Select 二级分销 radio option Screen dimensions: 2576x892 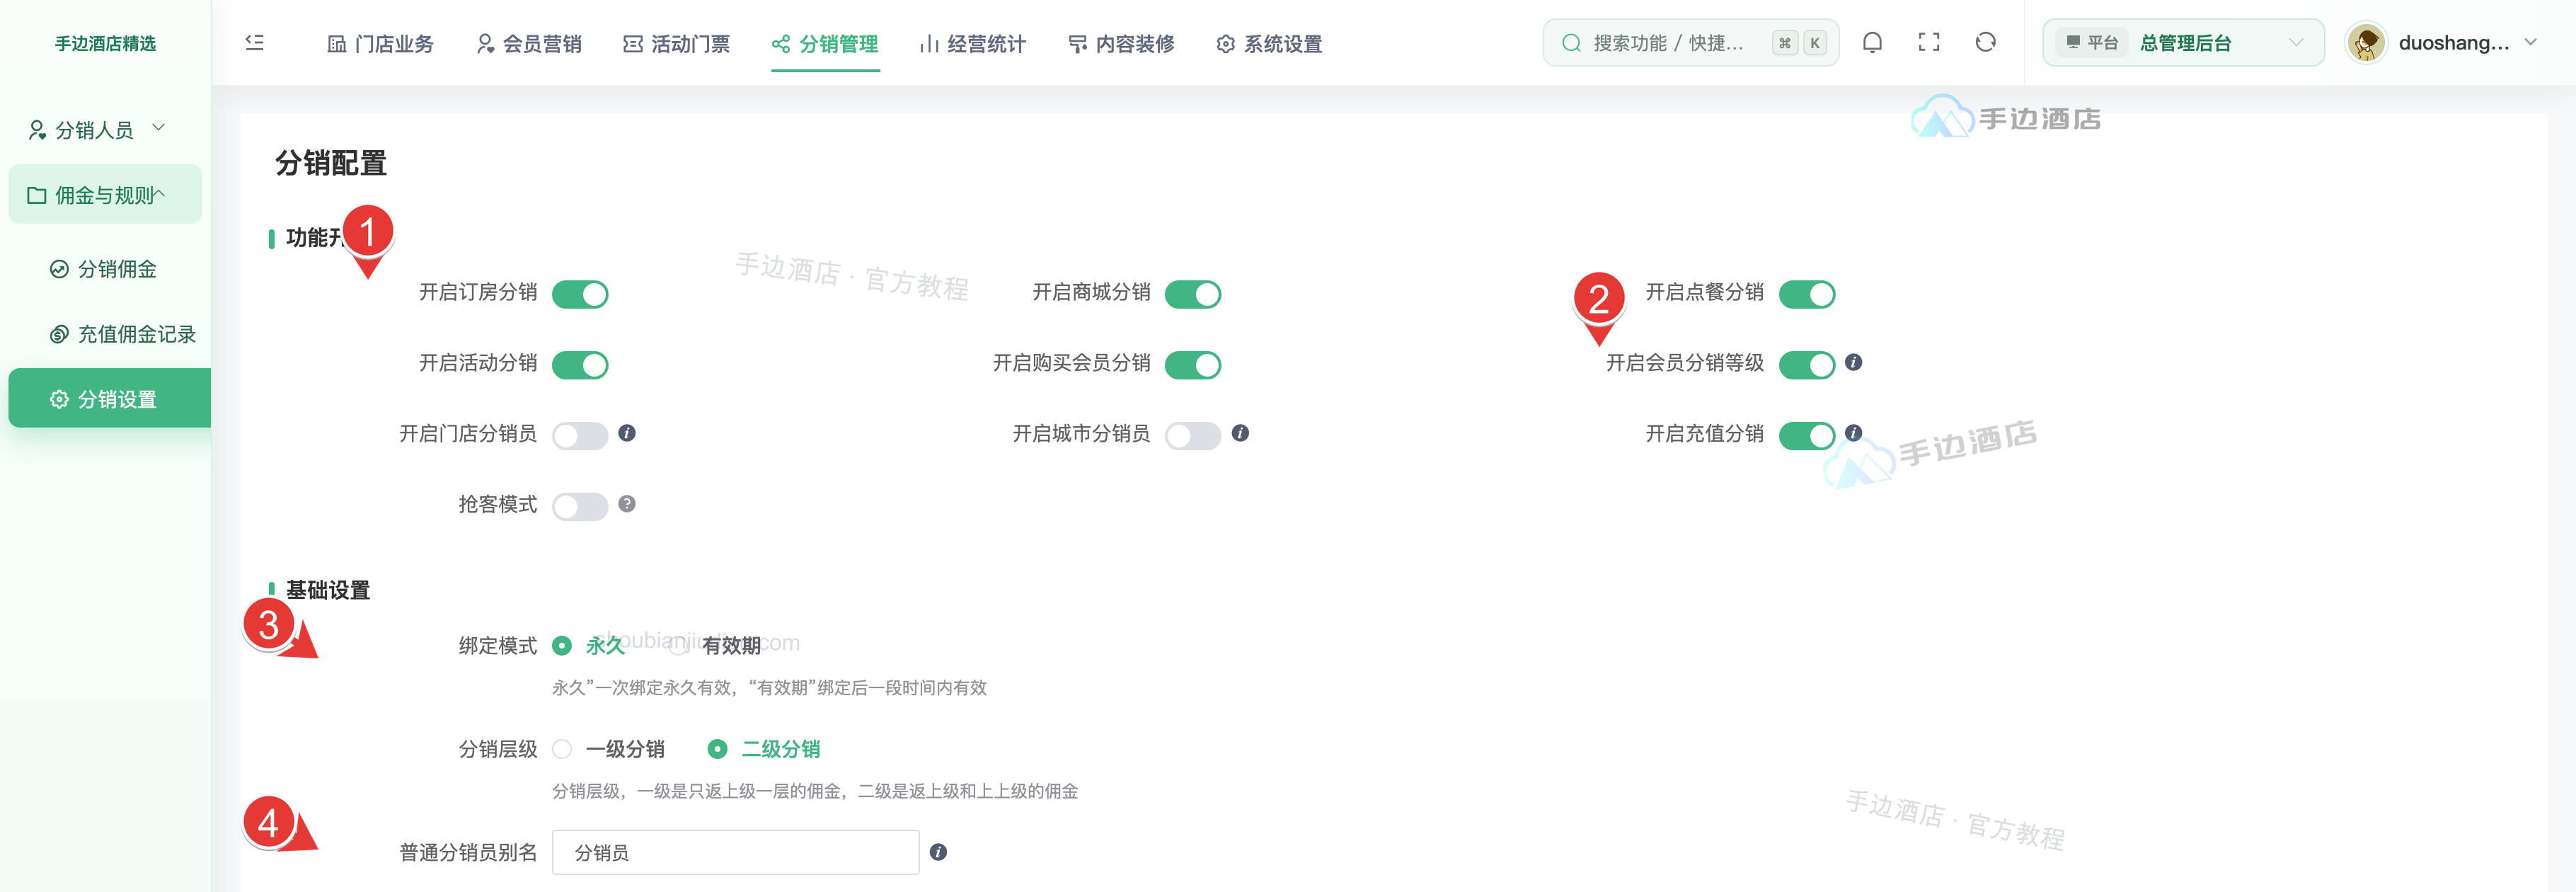tap(717, 749)
